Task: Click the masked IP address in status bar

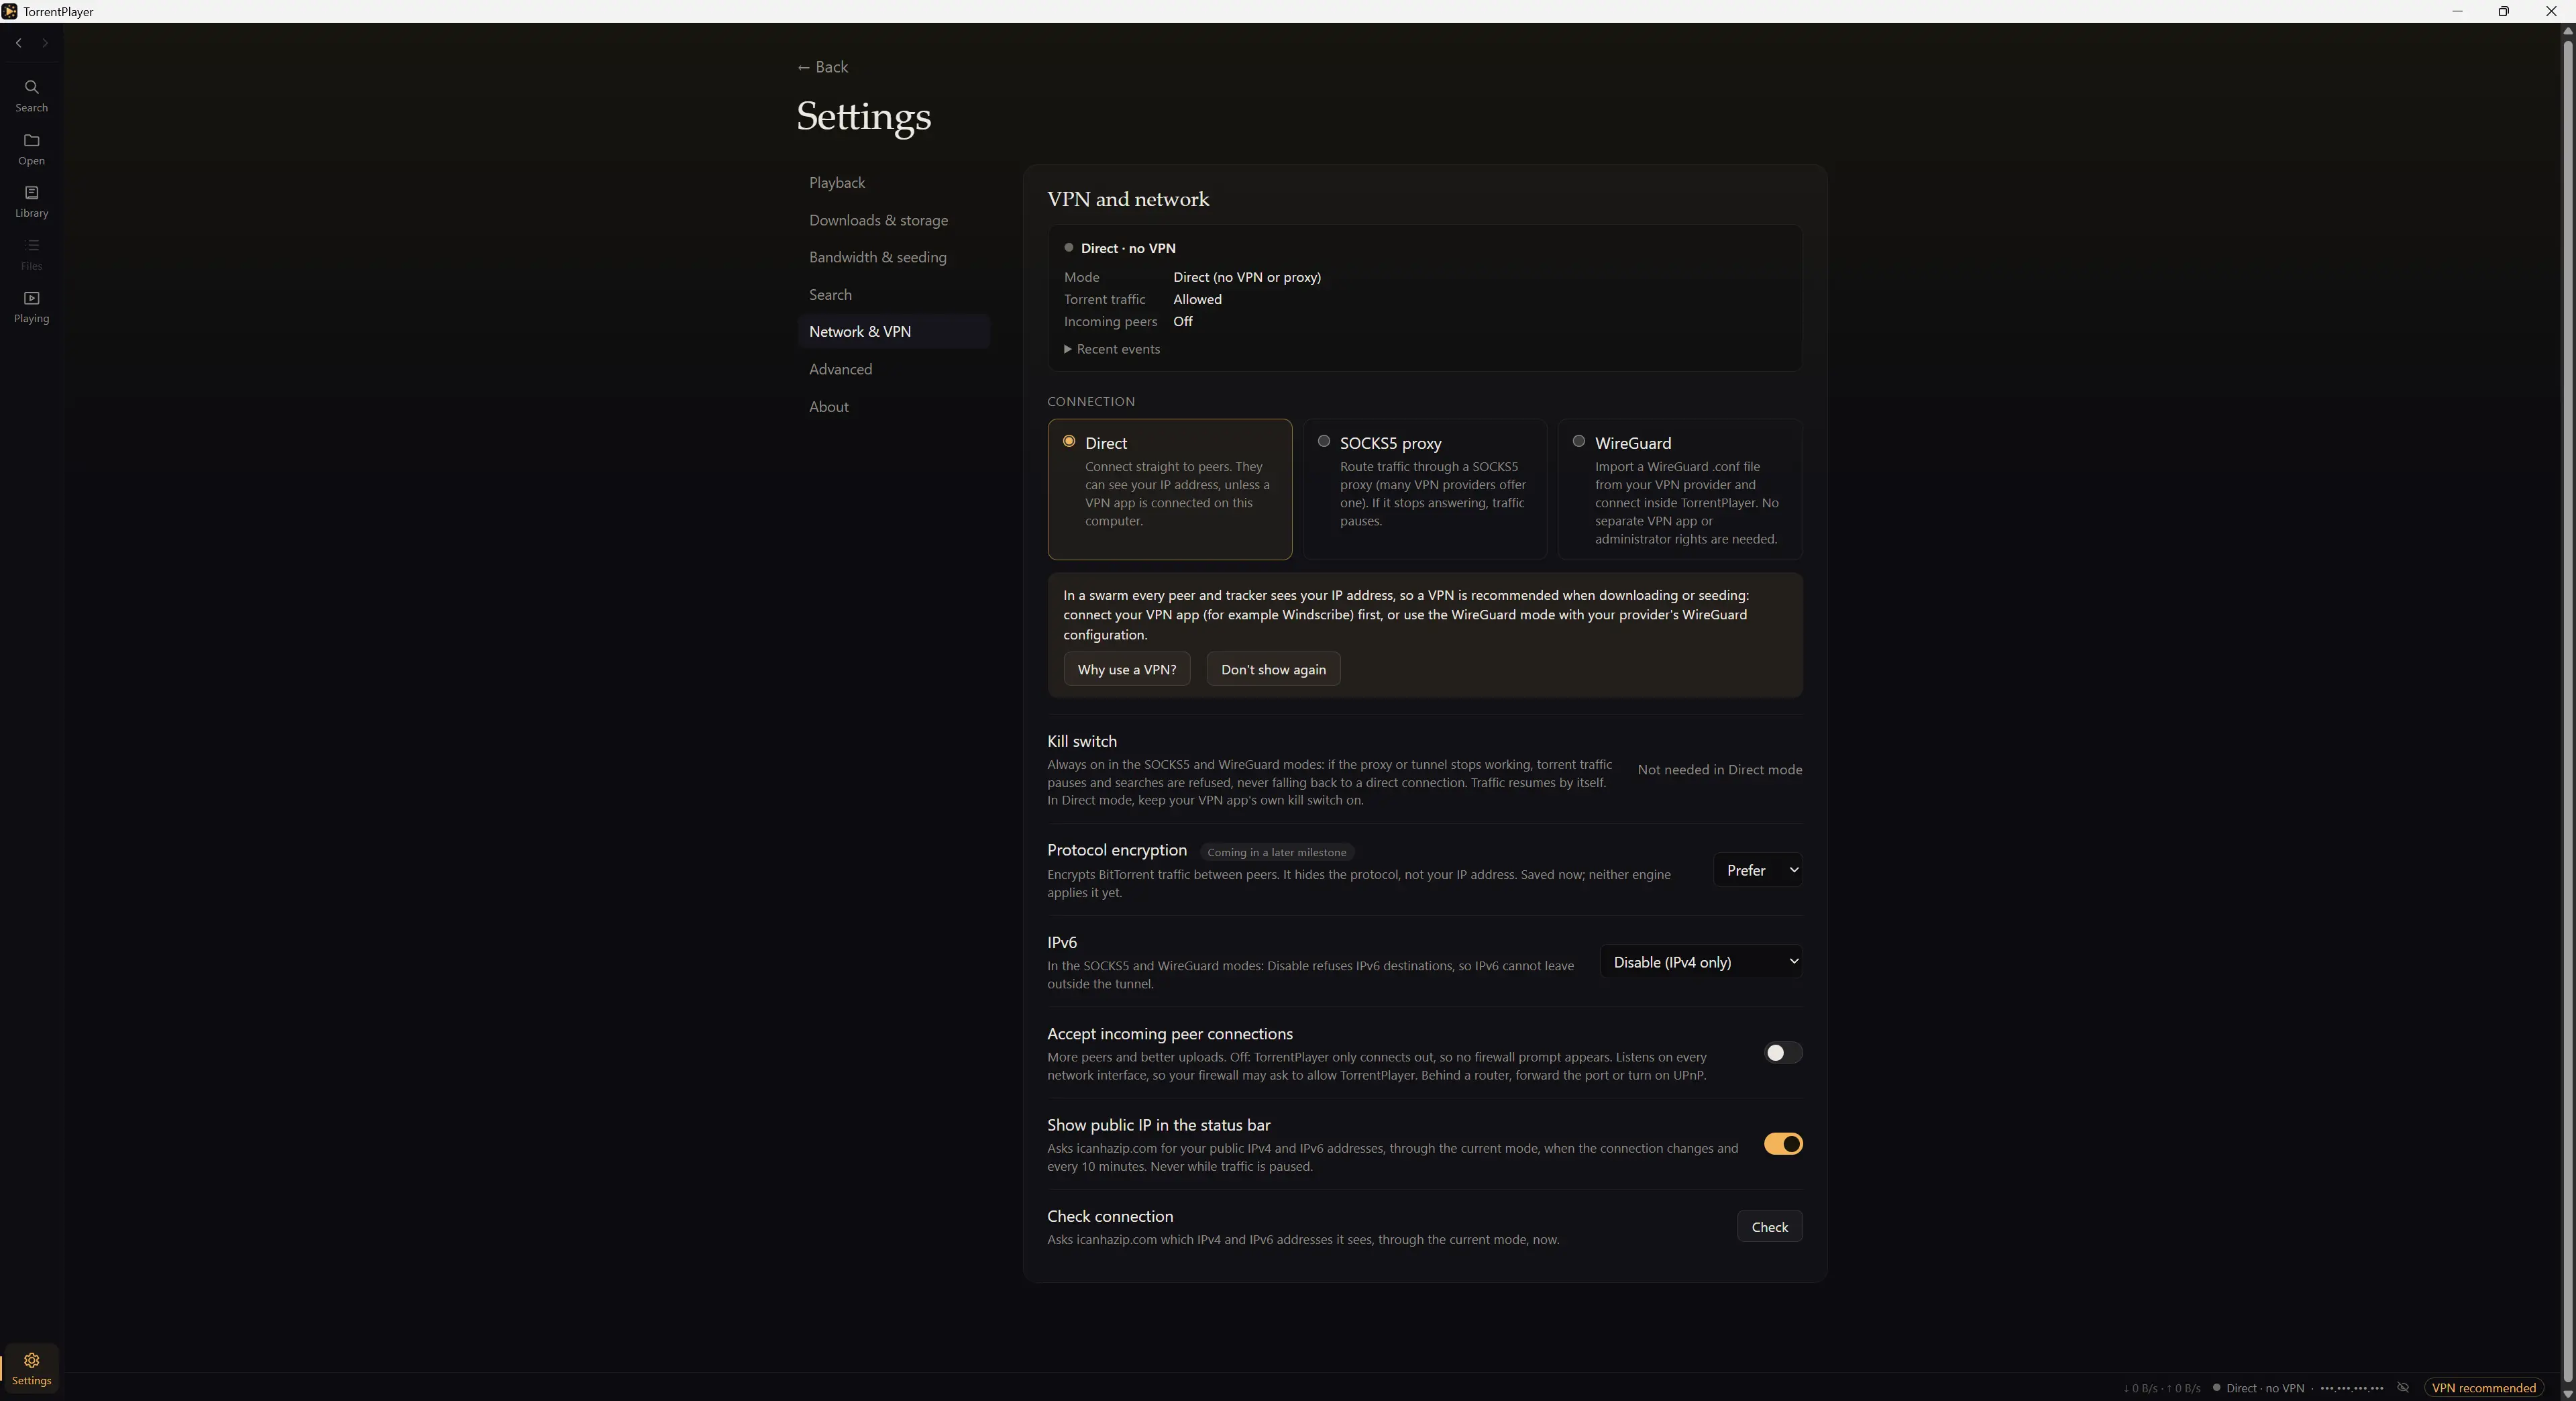Action: tap(2352, 1388)
